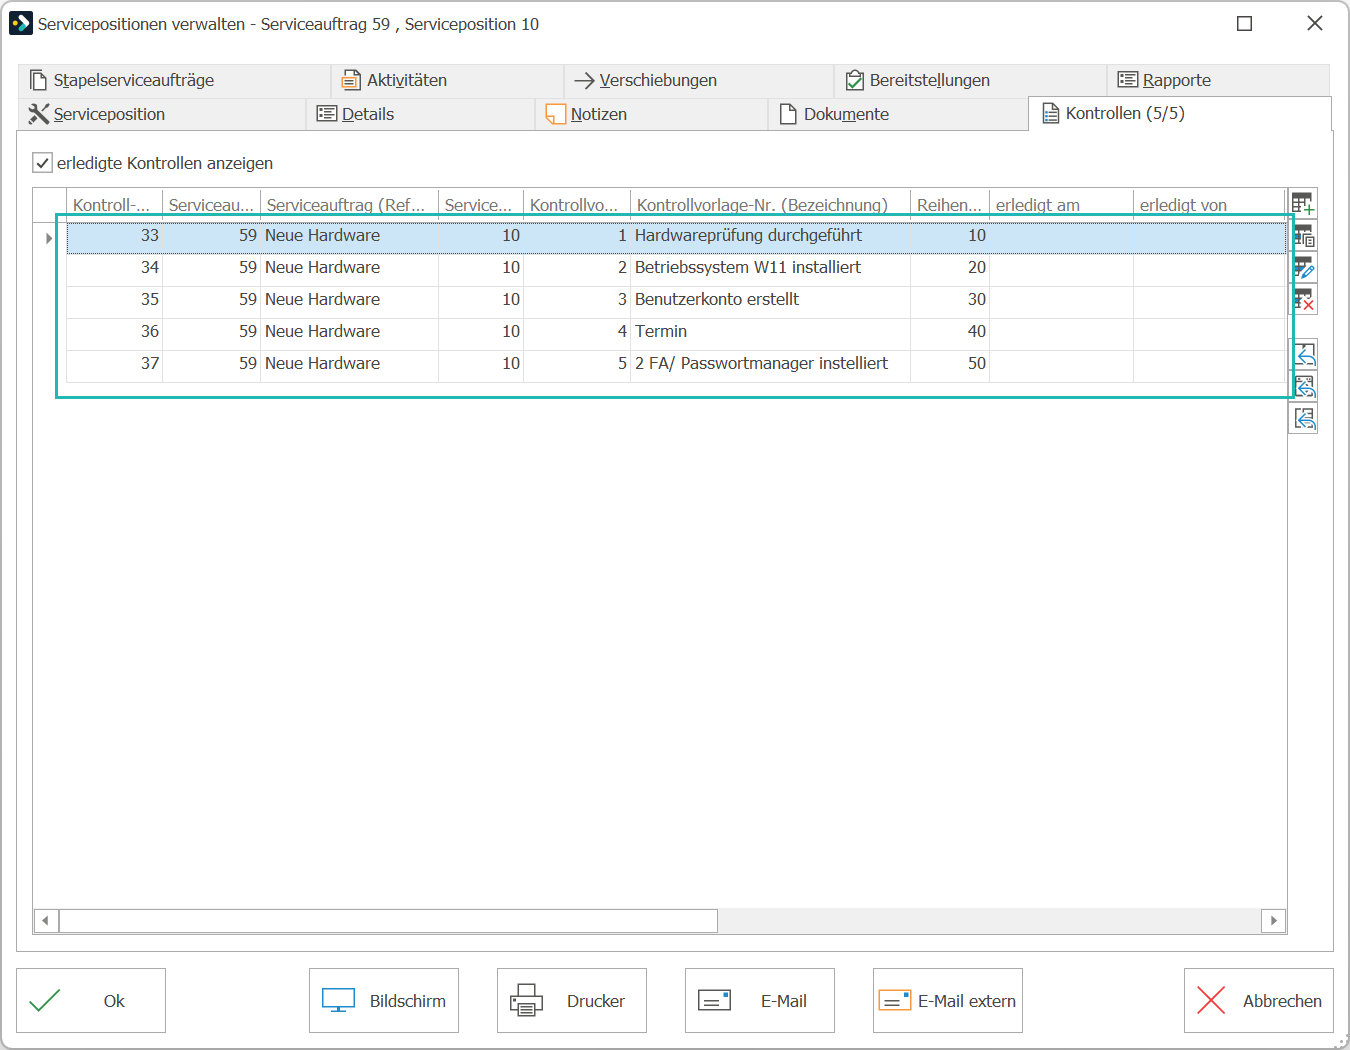Click the lowest of three blue-arrow icons
The width and height of the screenshot is (1350, 1050).
pos(1304,418)
